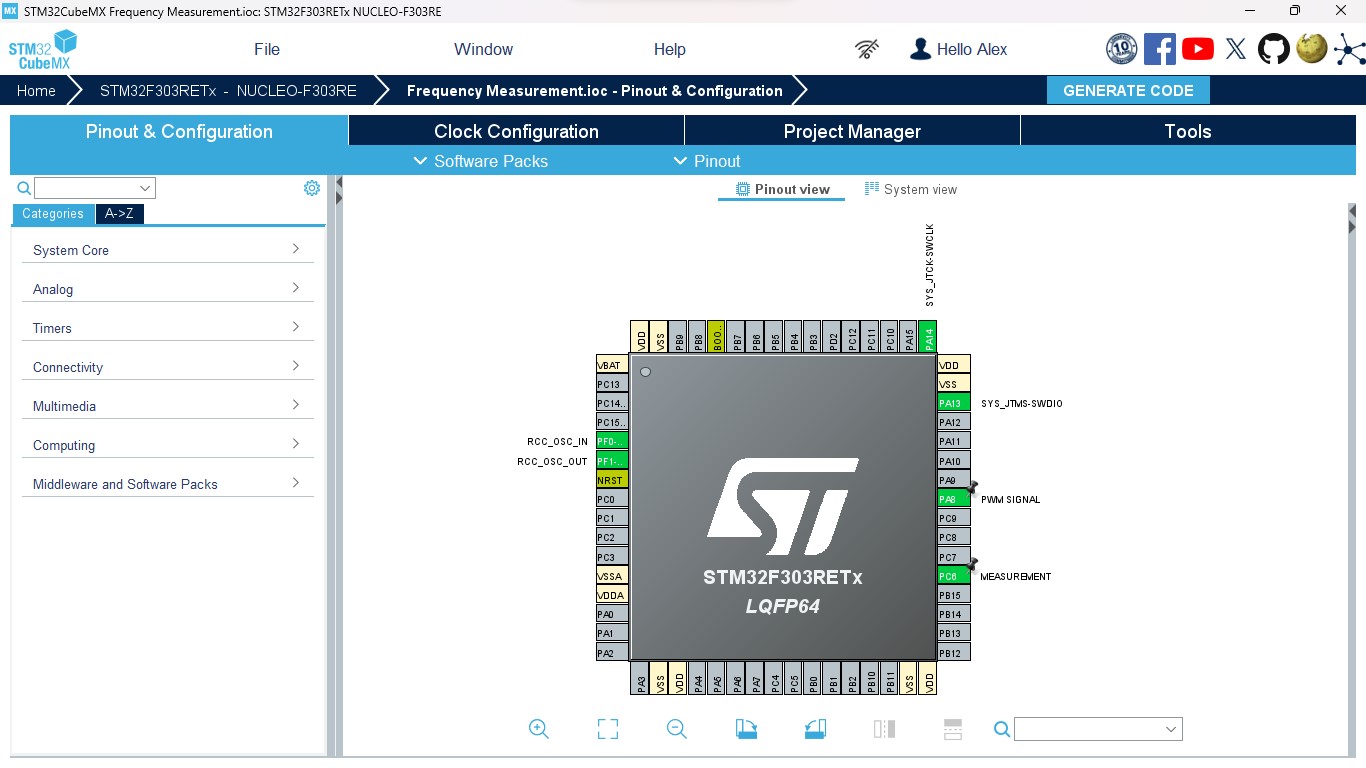Click the ST 10 years anniversary badge
Image resolution: width=1366 pixels, height=768 pixels.
1122,49
